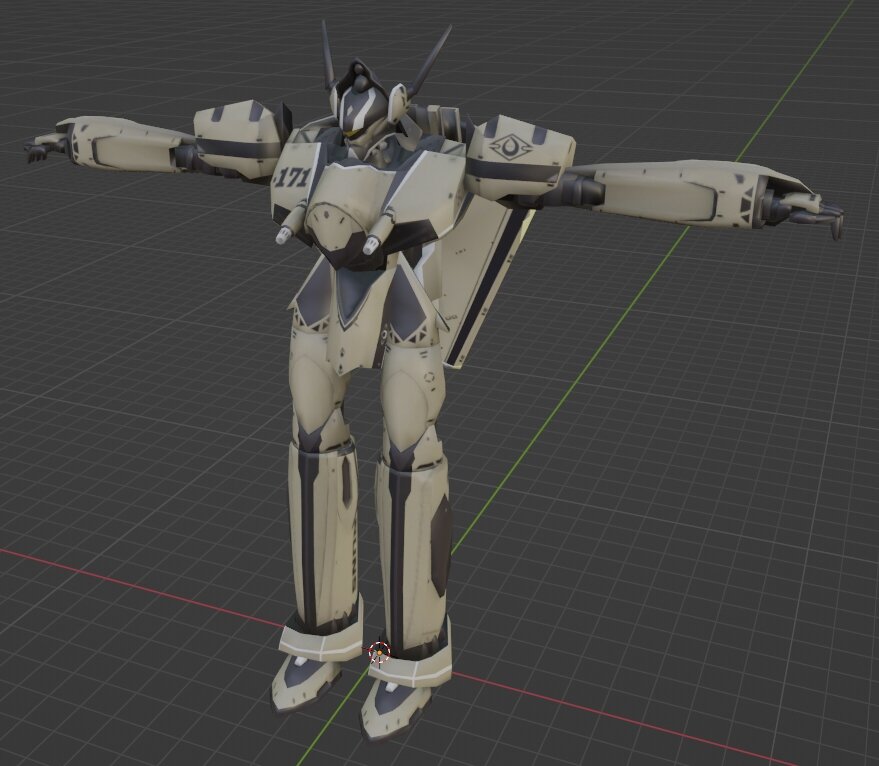Screen dimensions: 879x766
Task: Click the emblem on the robot's shoulder armor
Action: pos(510,149)
